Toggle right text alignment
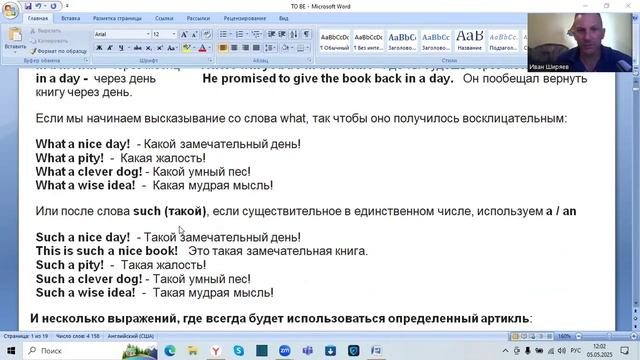 [x=245, y=48]
